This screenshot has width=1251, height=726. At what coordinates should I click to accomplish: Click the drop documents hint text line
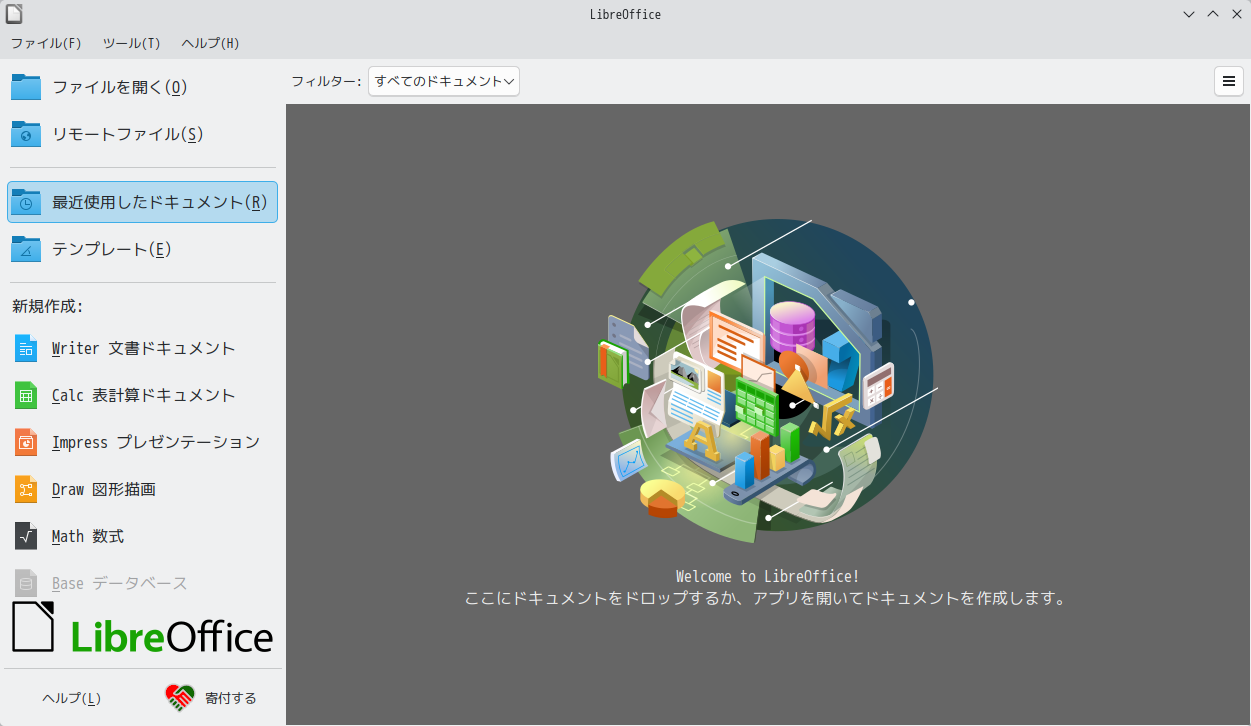pyautogui.click(x=766, y=599)
